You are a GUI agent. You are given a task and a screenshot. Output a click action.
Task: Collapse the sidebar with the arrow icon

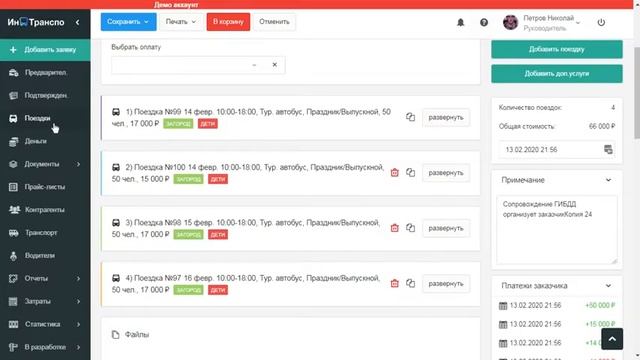(78, 22)
